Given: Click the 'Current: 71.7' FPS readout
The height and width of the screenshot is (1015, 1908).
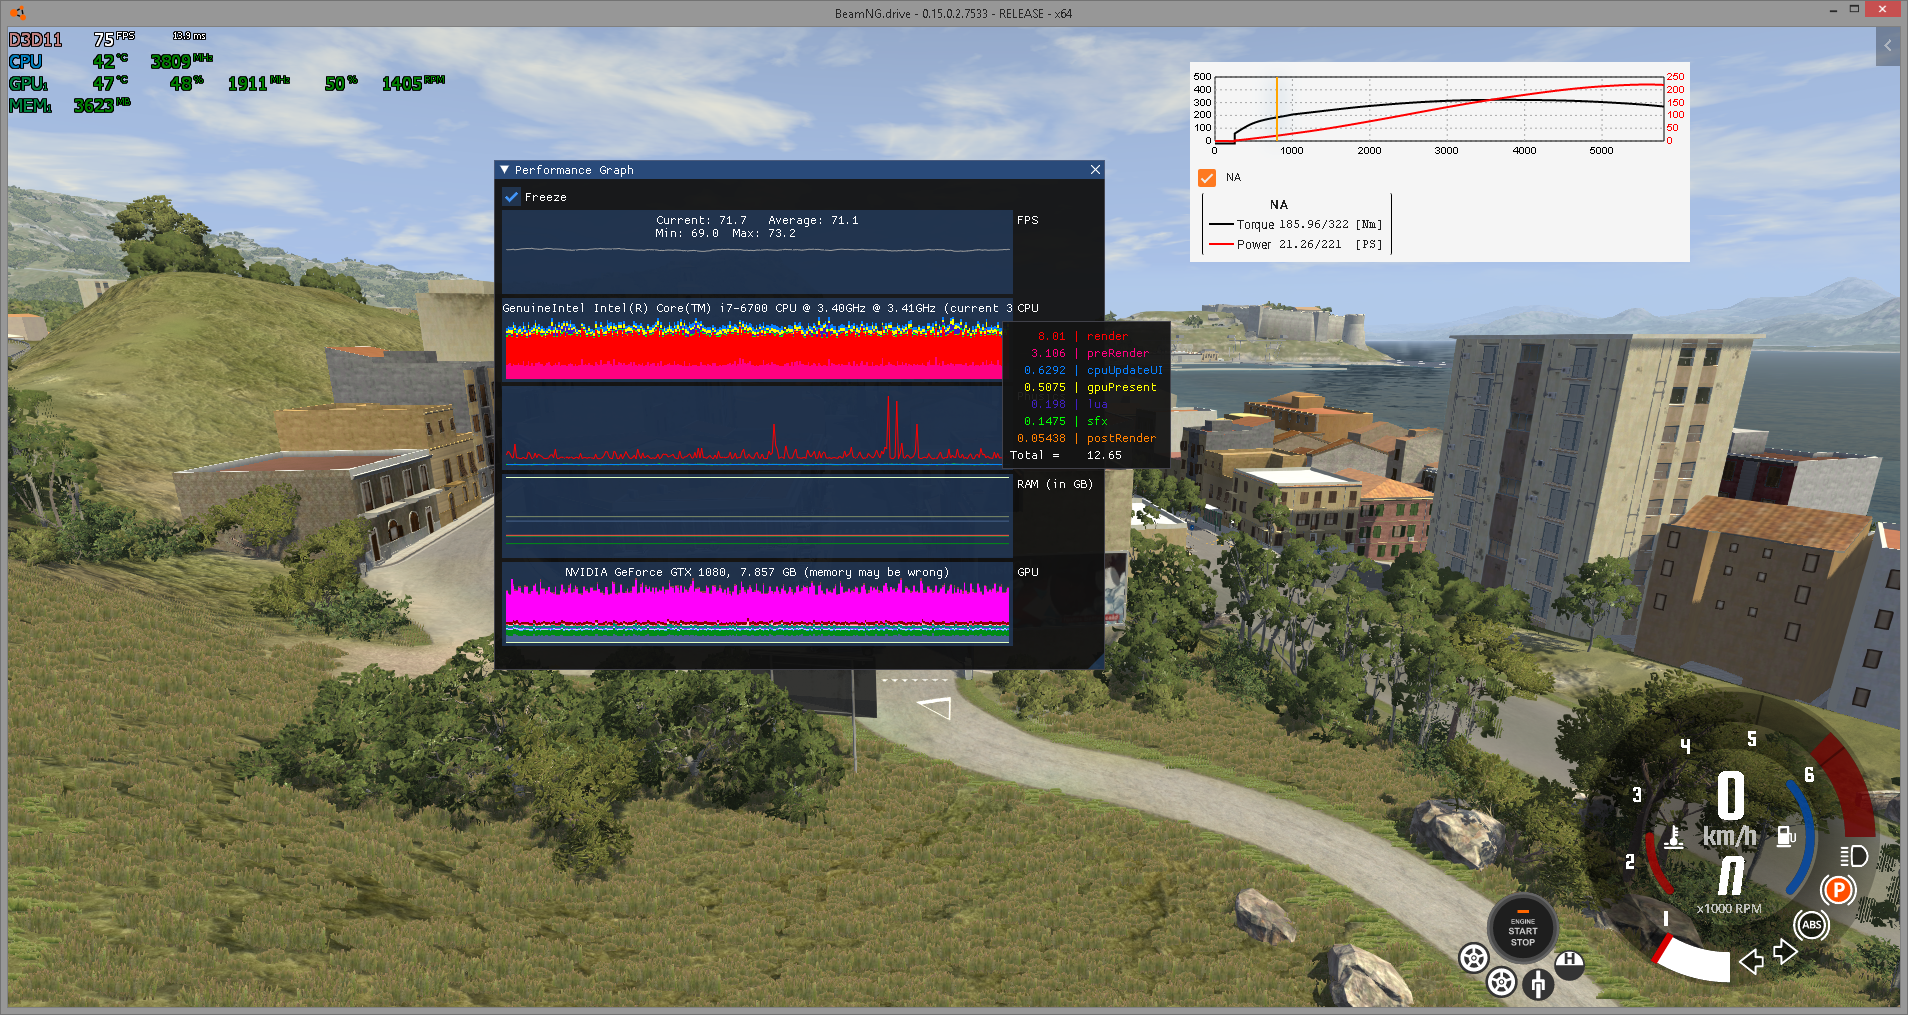Looking at the screenshot, I should [x=701, y=220].
